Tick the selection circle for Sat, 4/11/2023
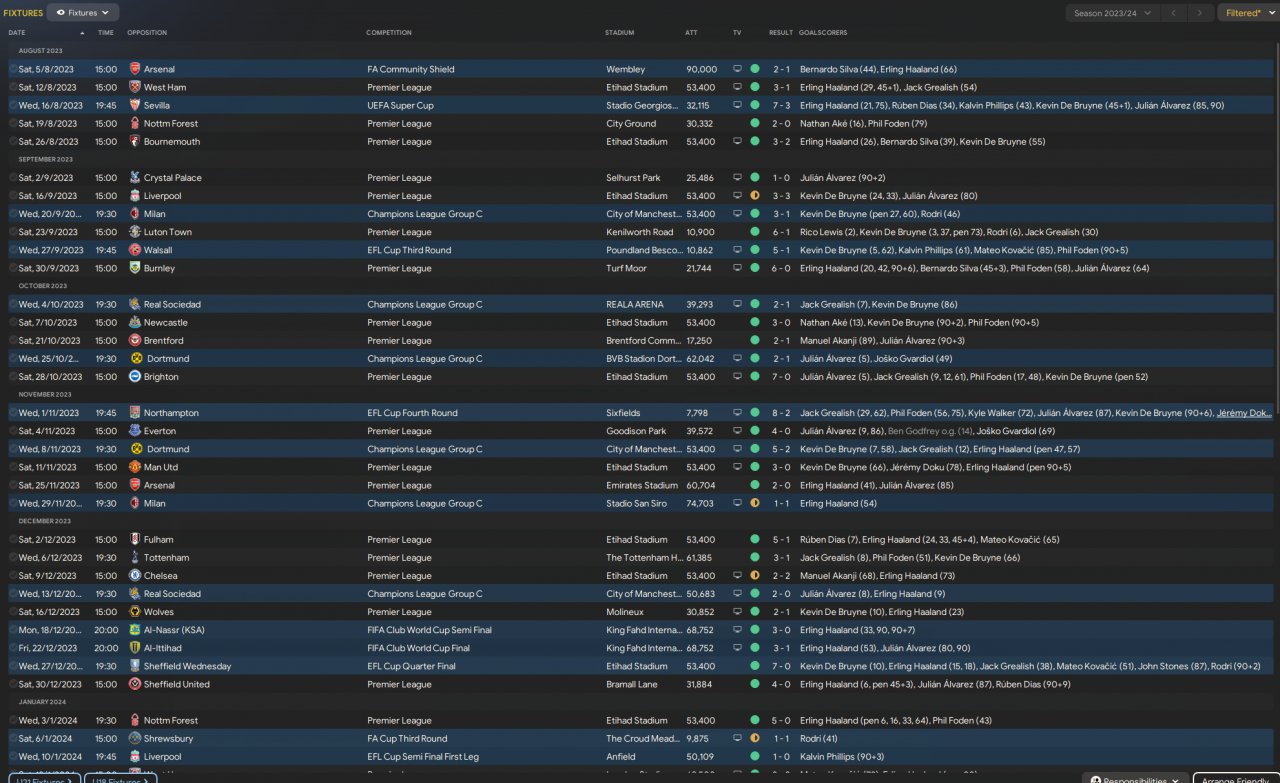This screenshot has width=1280, height=783. pyautogui.click(x=13, y=431)
